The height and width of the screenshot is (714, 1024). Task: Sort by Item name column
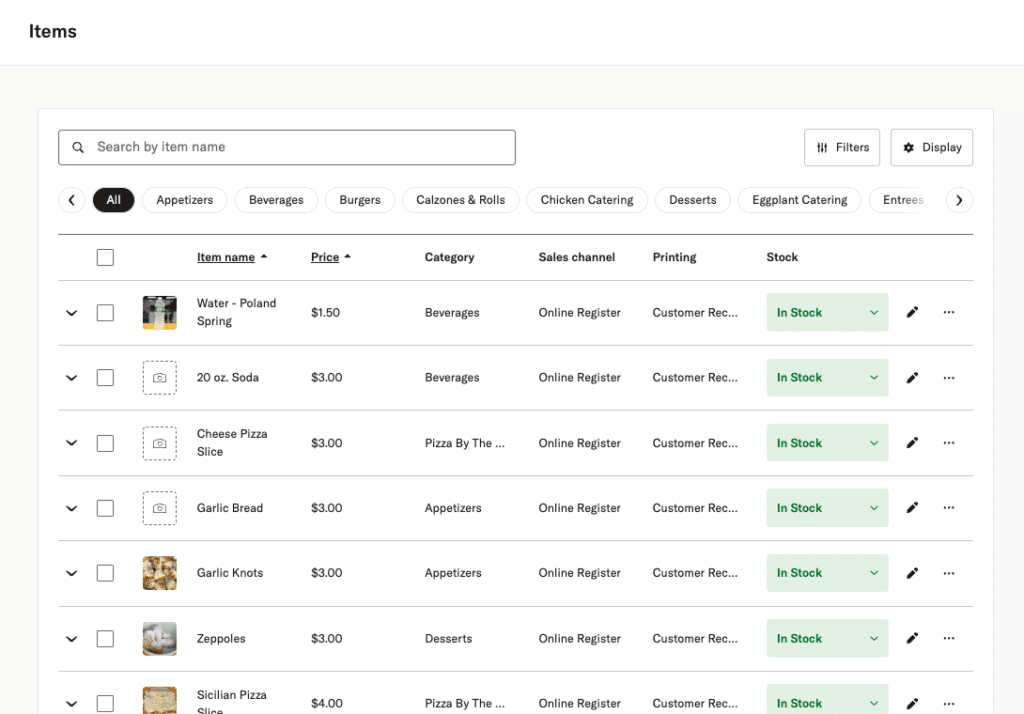(232, 257)
